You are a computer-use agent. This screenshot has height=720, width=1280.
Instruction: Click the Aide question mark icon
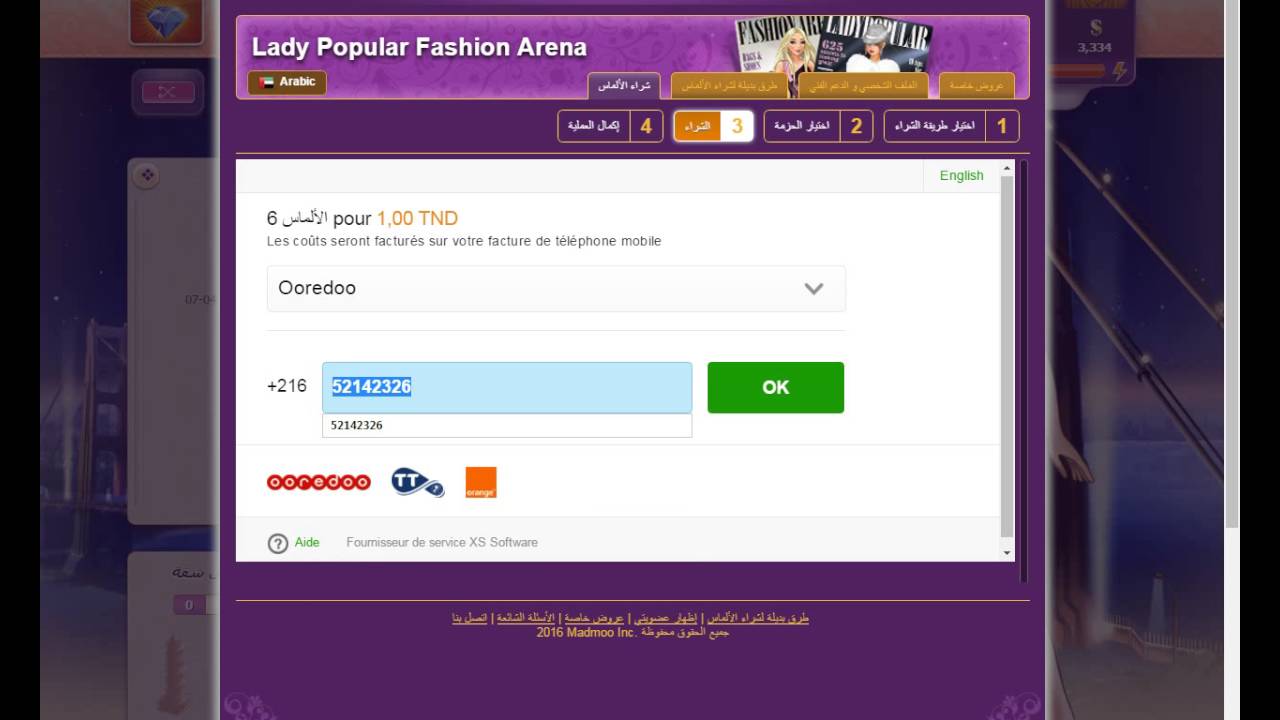coord(278,543)
